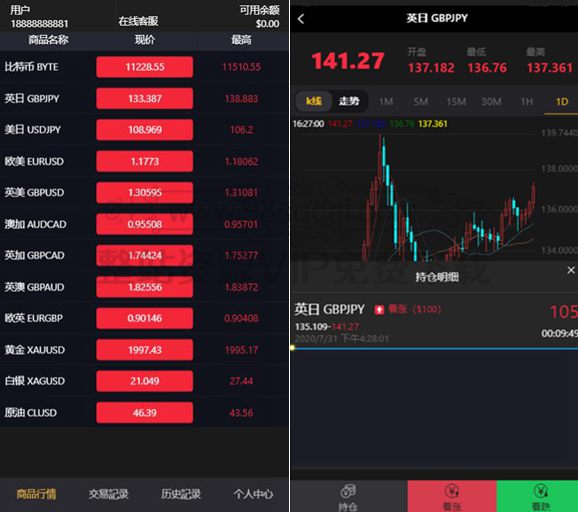Screen dimensions: 578x512
Task: Click the red up-arrow icon beside 看涨
Action: [x=379, y=310]
